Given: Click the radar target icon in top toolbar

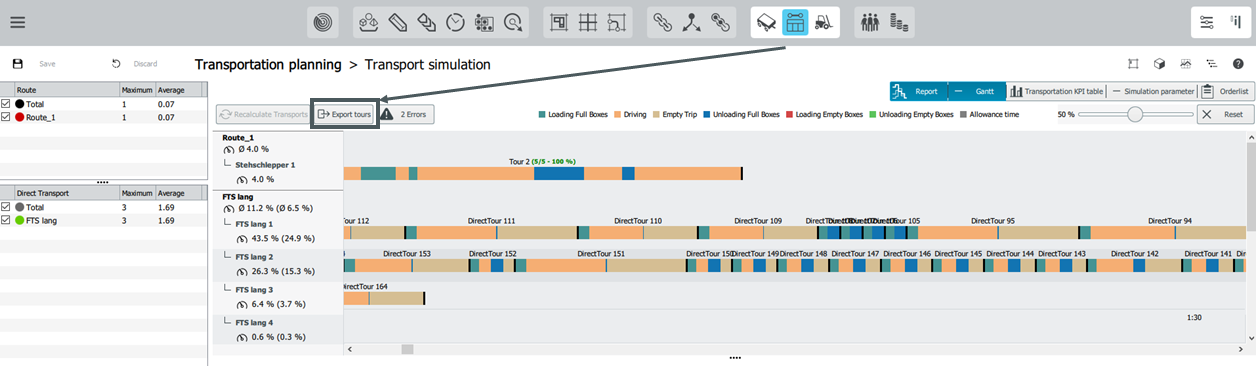Looking at the screenshot, I should click(323, 22).
